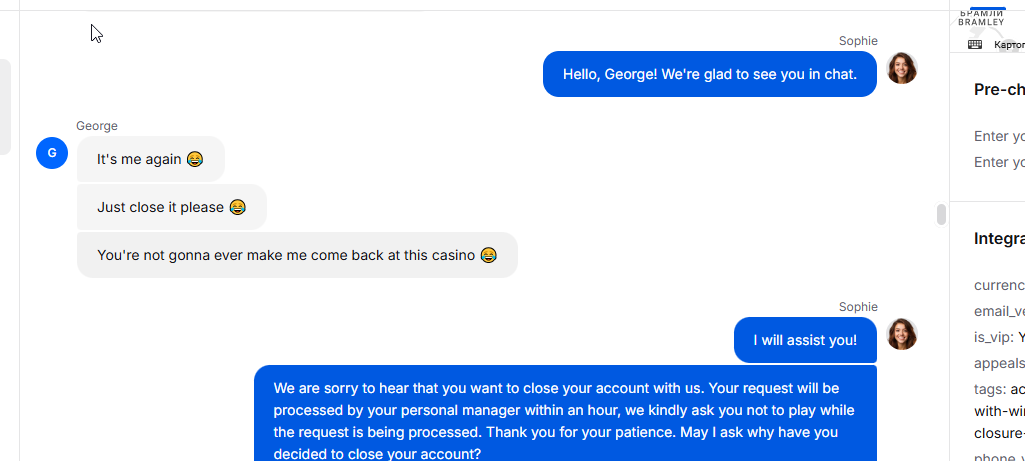Click the account closure reply message bubble
The width and height of the screenshot is (1025, 461).
[x=565, y=413]
